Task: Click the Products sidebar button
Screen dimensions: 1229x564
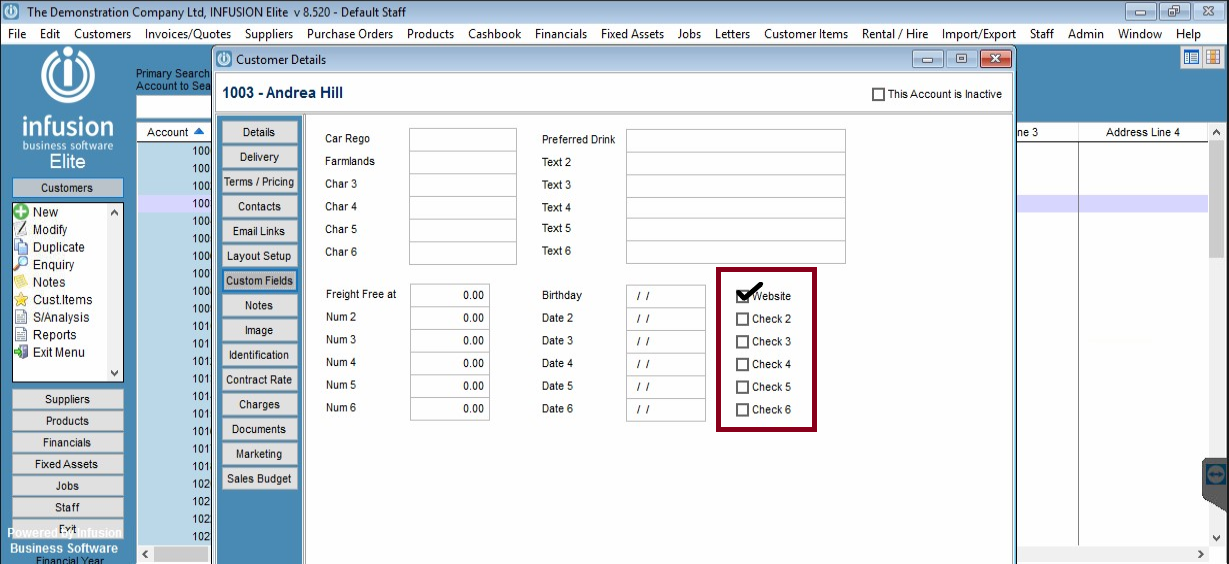Action: [x=67, y=421]
